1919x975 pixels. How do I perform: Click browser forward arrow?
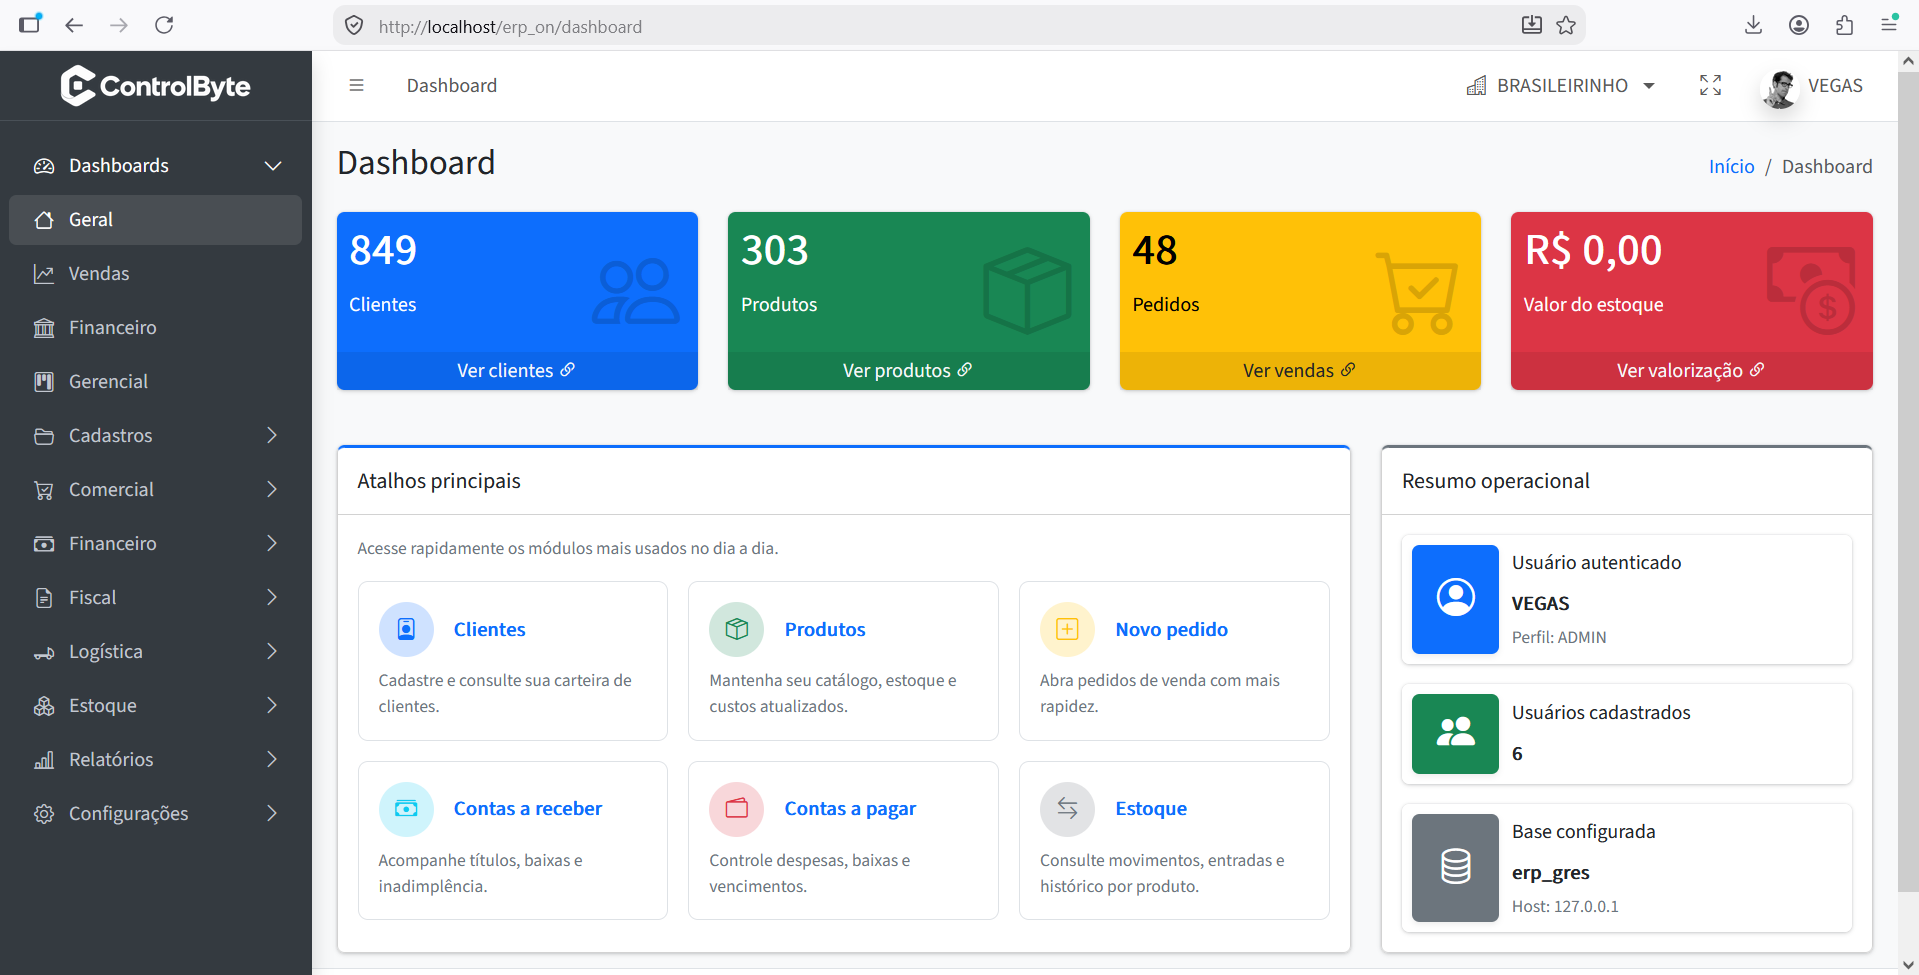click(x=119, y=25)
